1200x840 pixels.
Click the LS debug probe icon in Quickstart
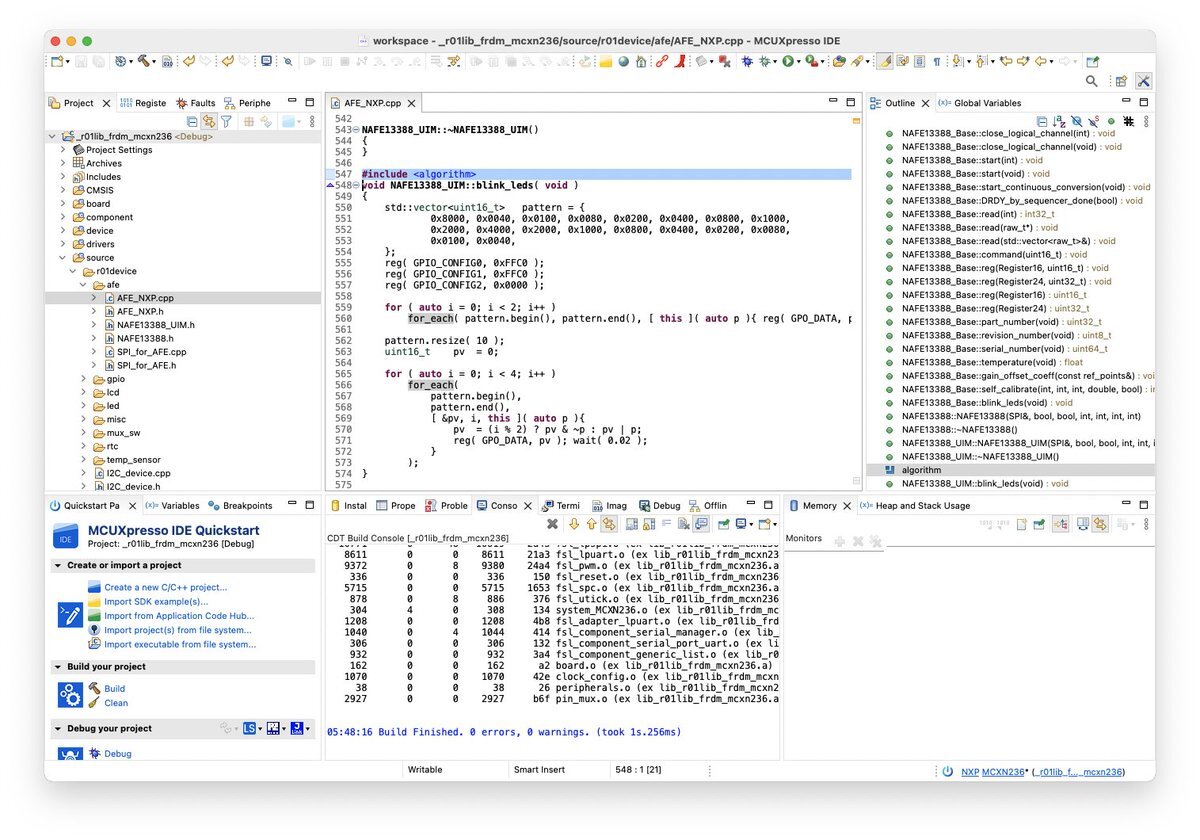click(x=250, y=728)
